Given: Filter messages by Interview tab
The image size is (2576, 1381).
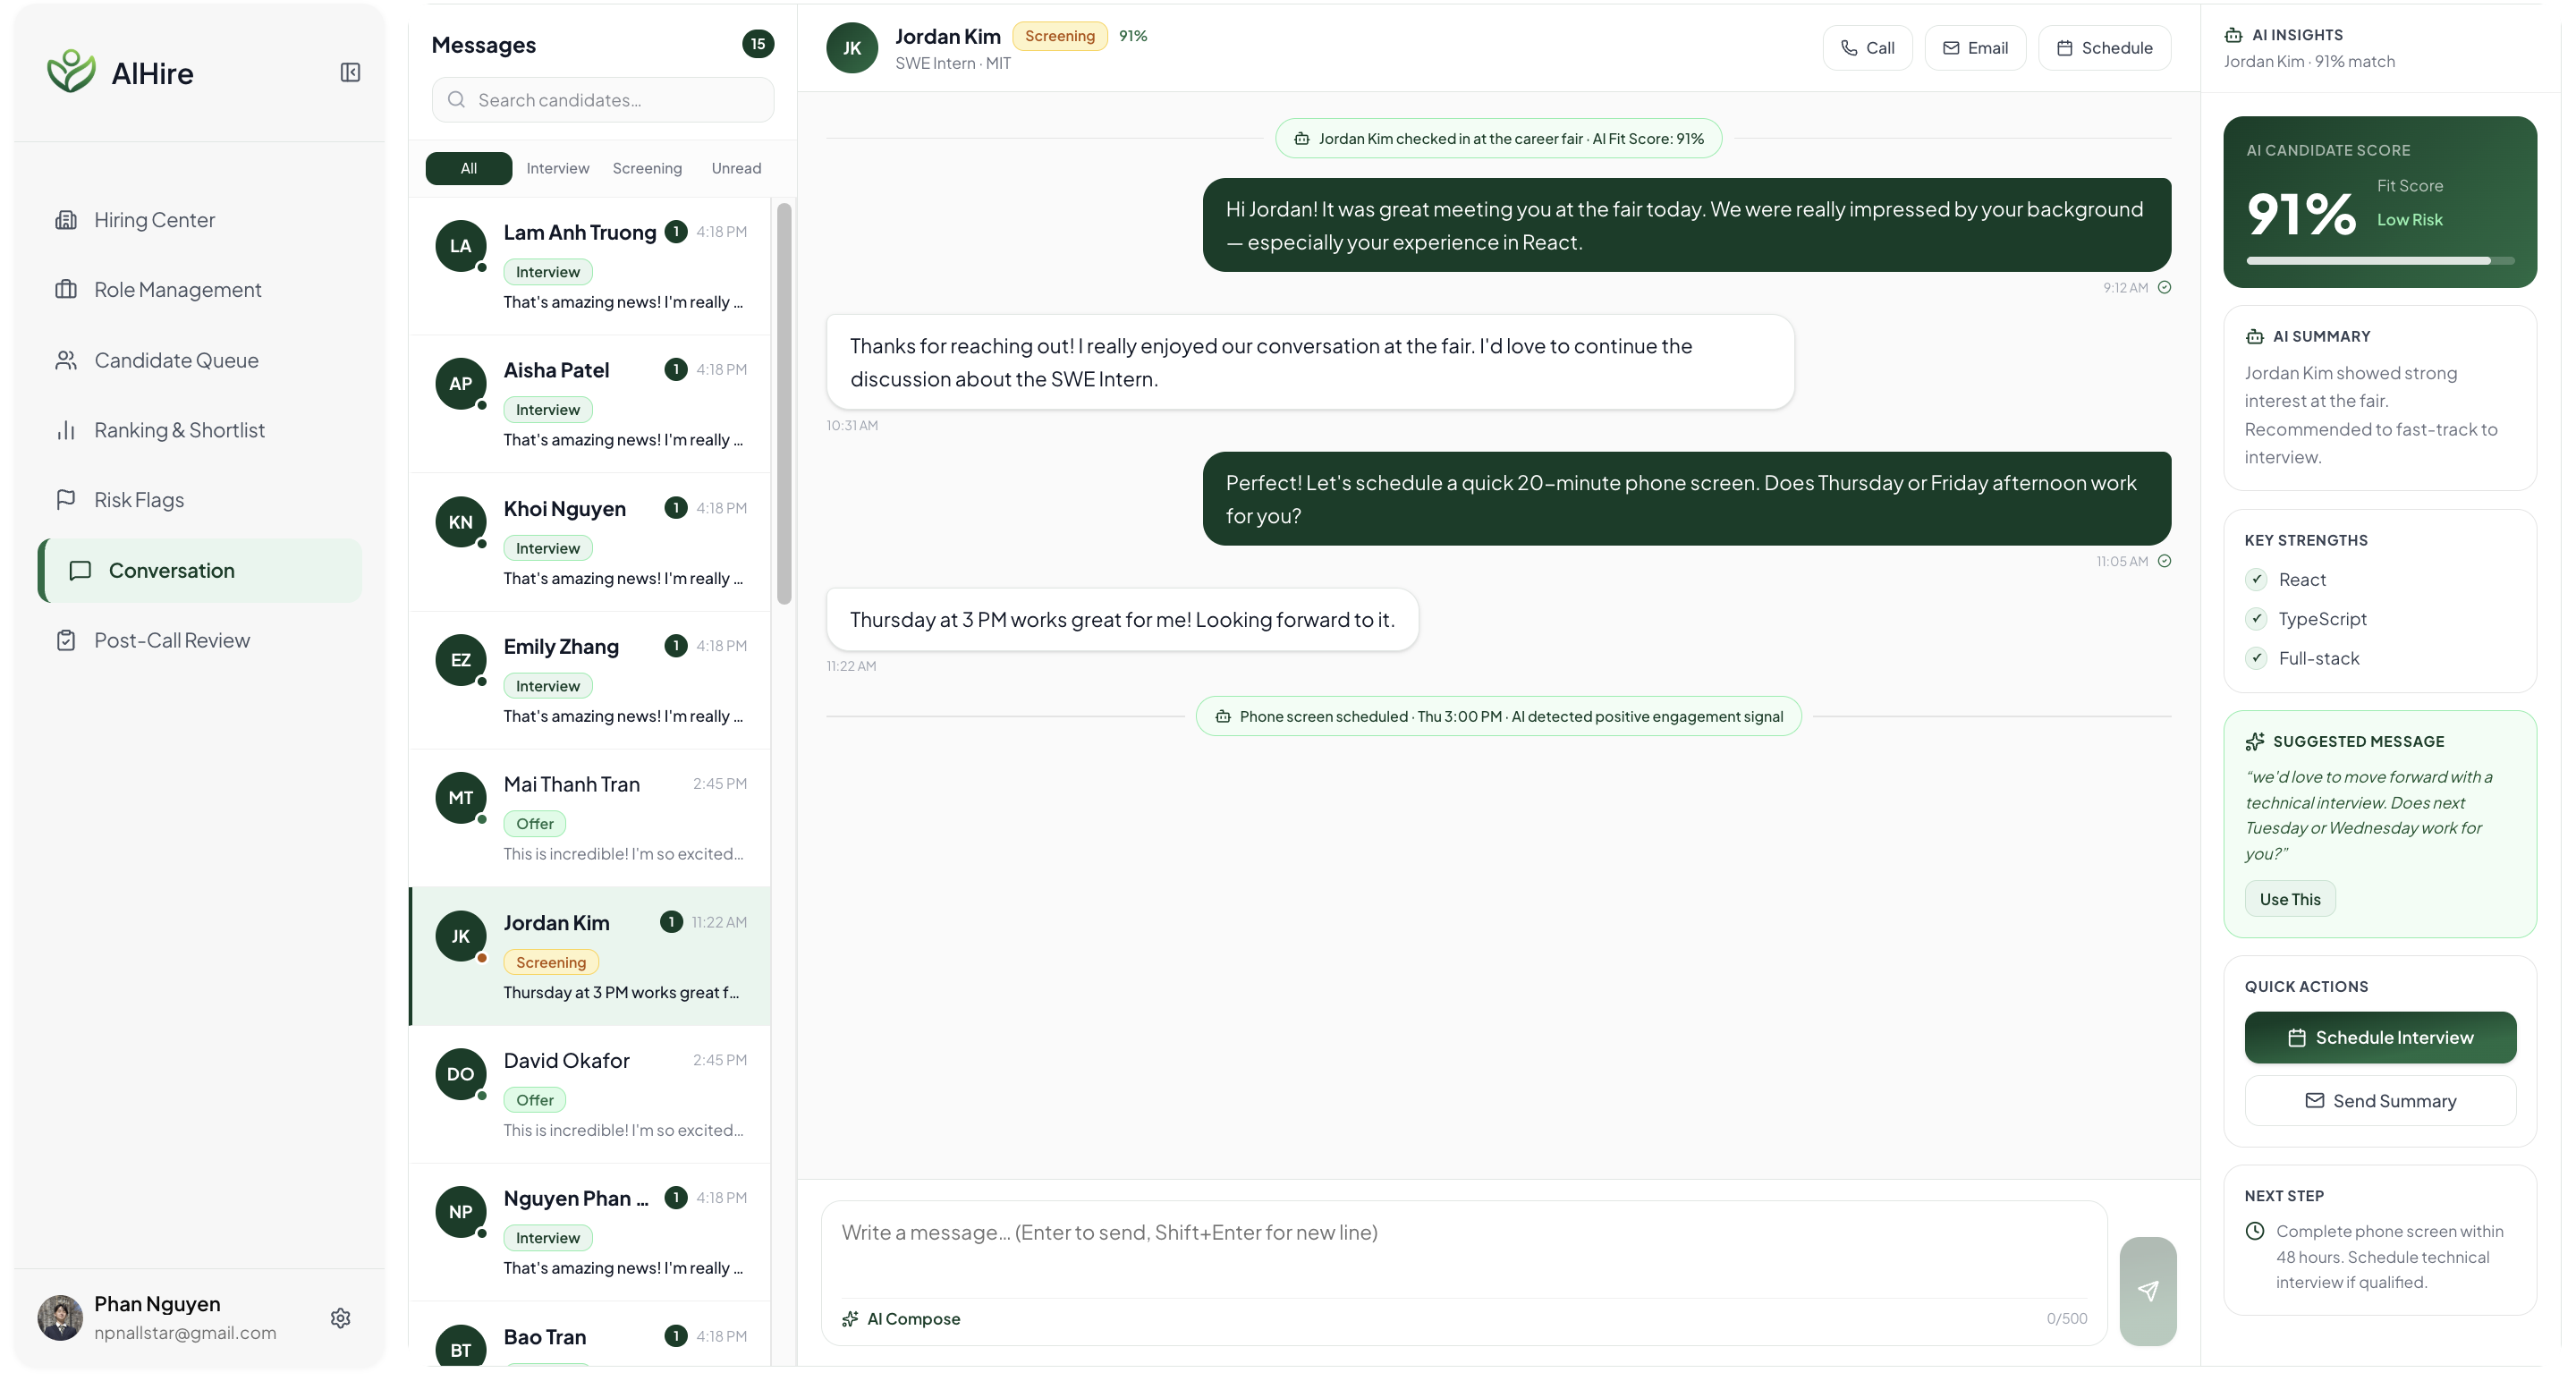Looking at the screenshot, I should point(557,168).
